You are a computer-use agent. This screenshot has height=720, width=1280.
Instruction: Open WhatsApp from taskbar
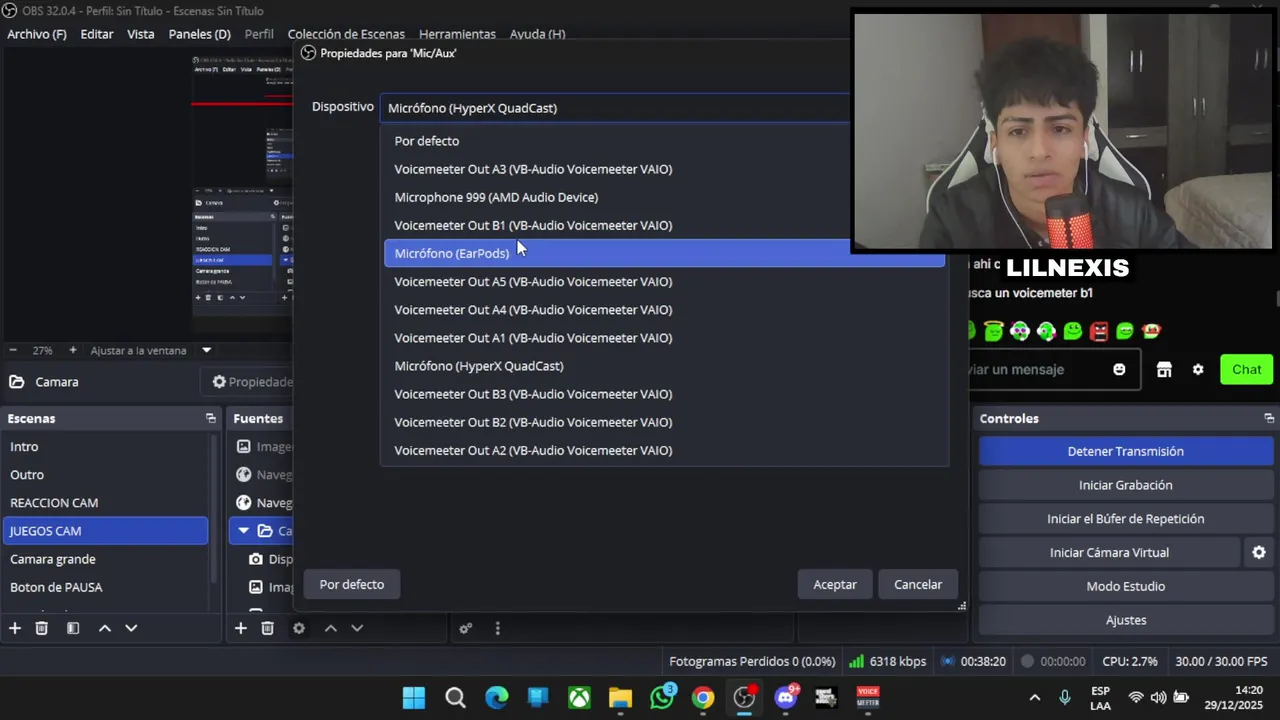point(662,697)
